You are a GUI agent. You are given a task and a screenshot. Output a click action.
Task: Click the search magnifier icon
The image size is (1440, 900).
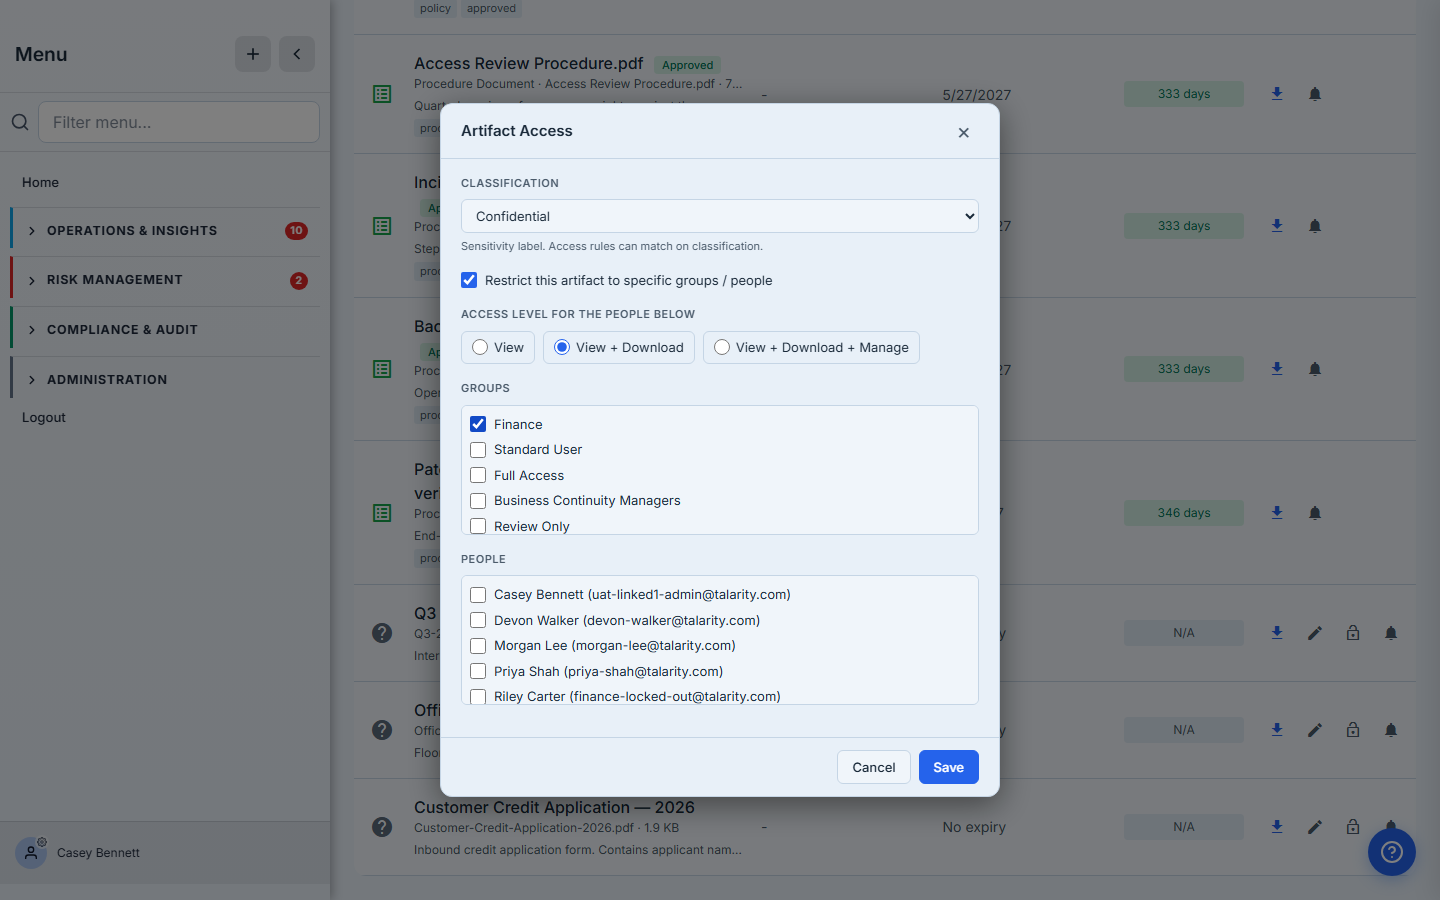coord(20,122)
